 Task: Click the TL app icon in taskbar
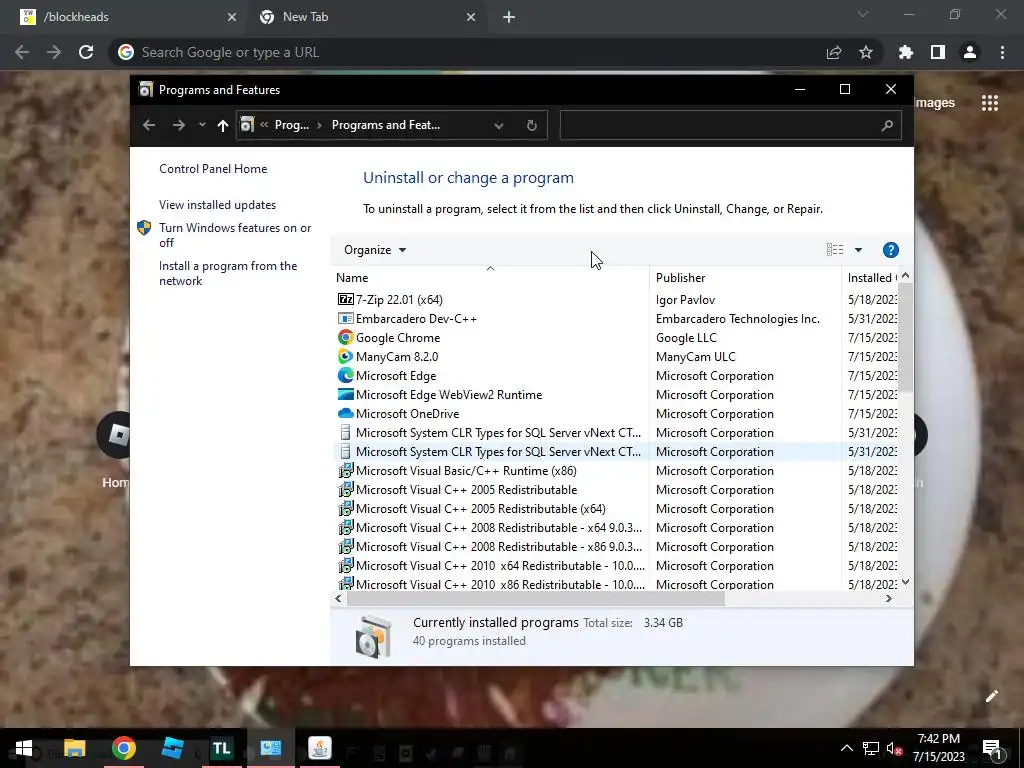[x=222, y=748]
